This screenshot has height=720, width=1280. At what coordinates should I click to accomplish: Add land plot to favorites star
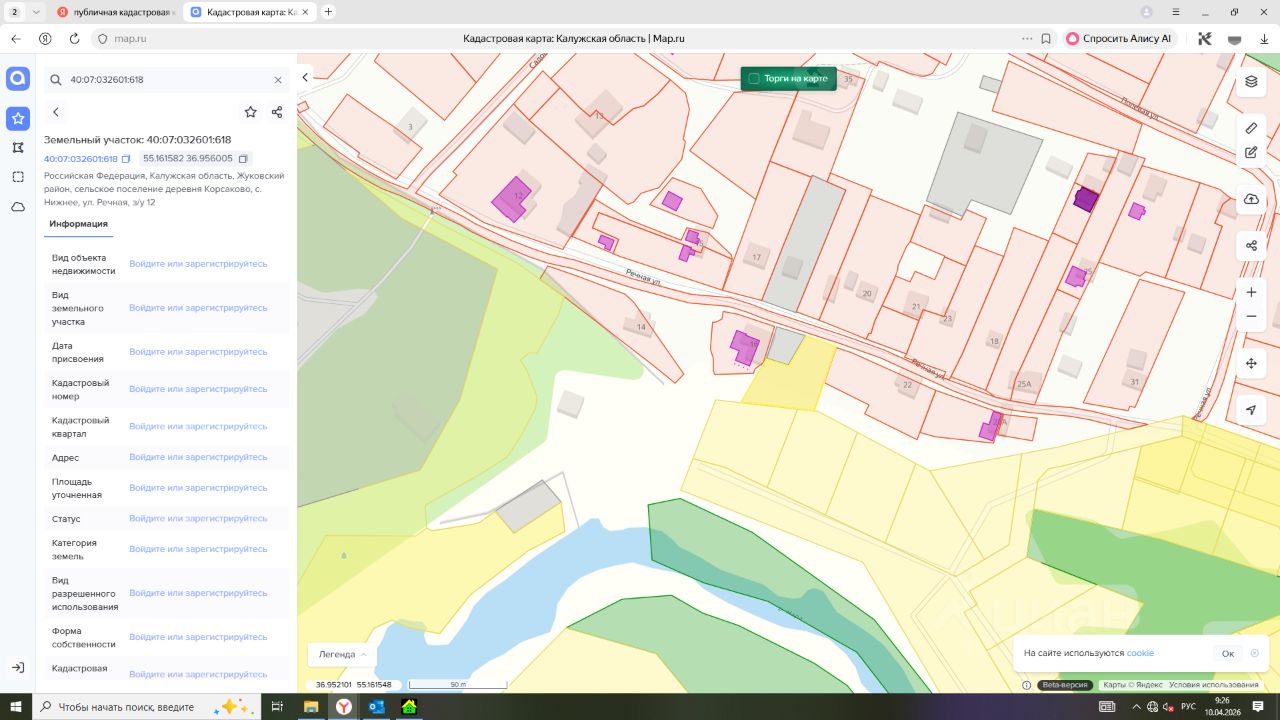pos(250,112)
